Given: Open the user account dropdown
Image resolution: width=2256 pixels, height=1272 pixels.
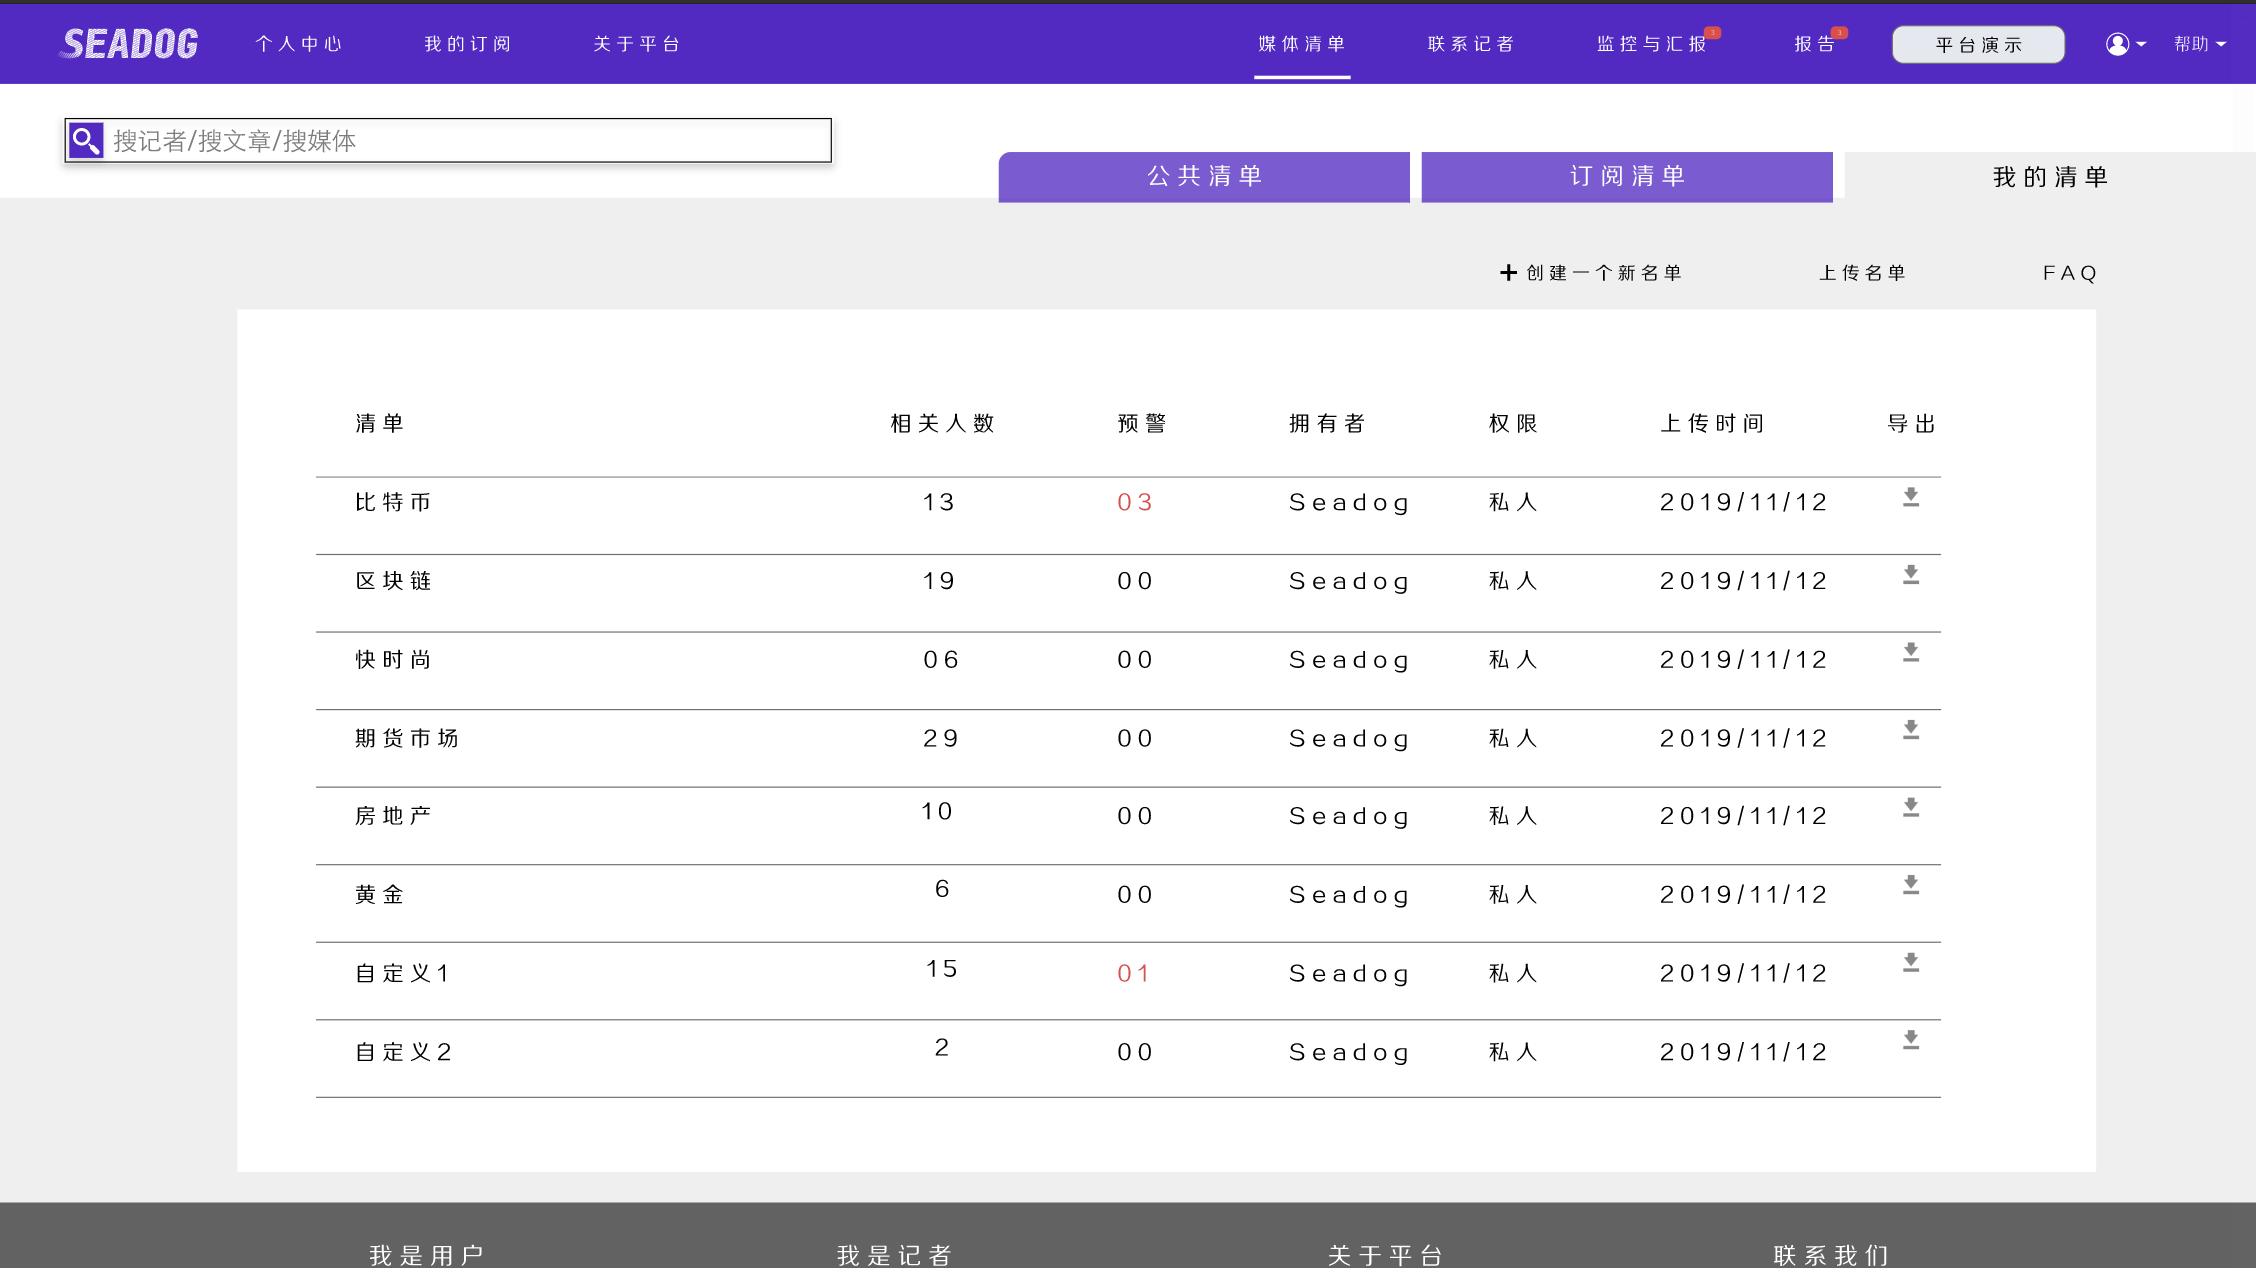Looking at the screenshot, I should tap(2126, 44).
